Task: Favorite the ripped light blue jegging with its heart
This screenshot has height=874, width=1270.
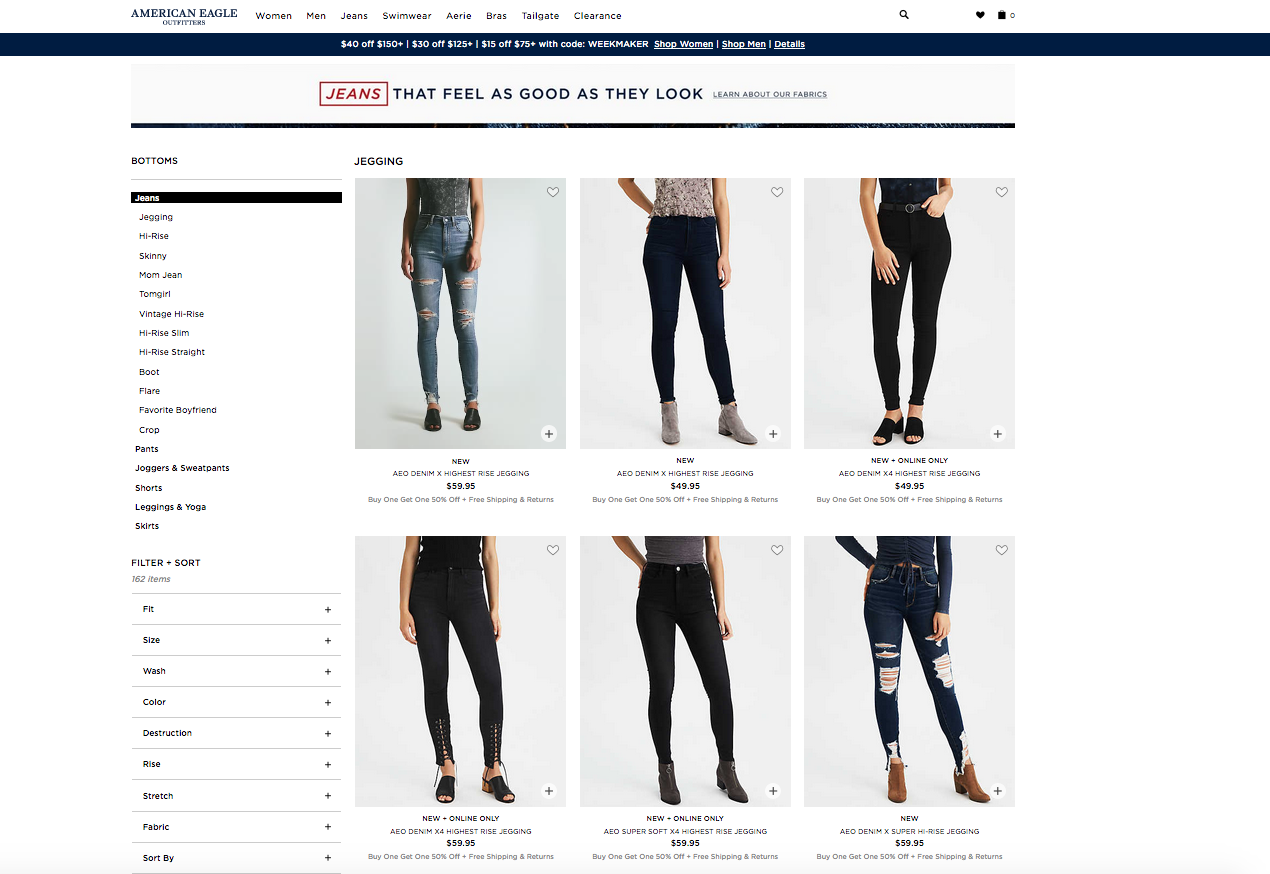Action: point(553,192)
